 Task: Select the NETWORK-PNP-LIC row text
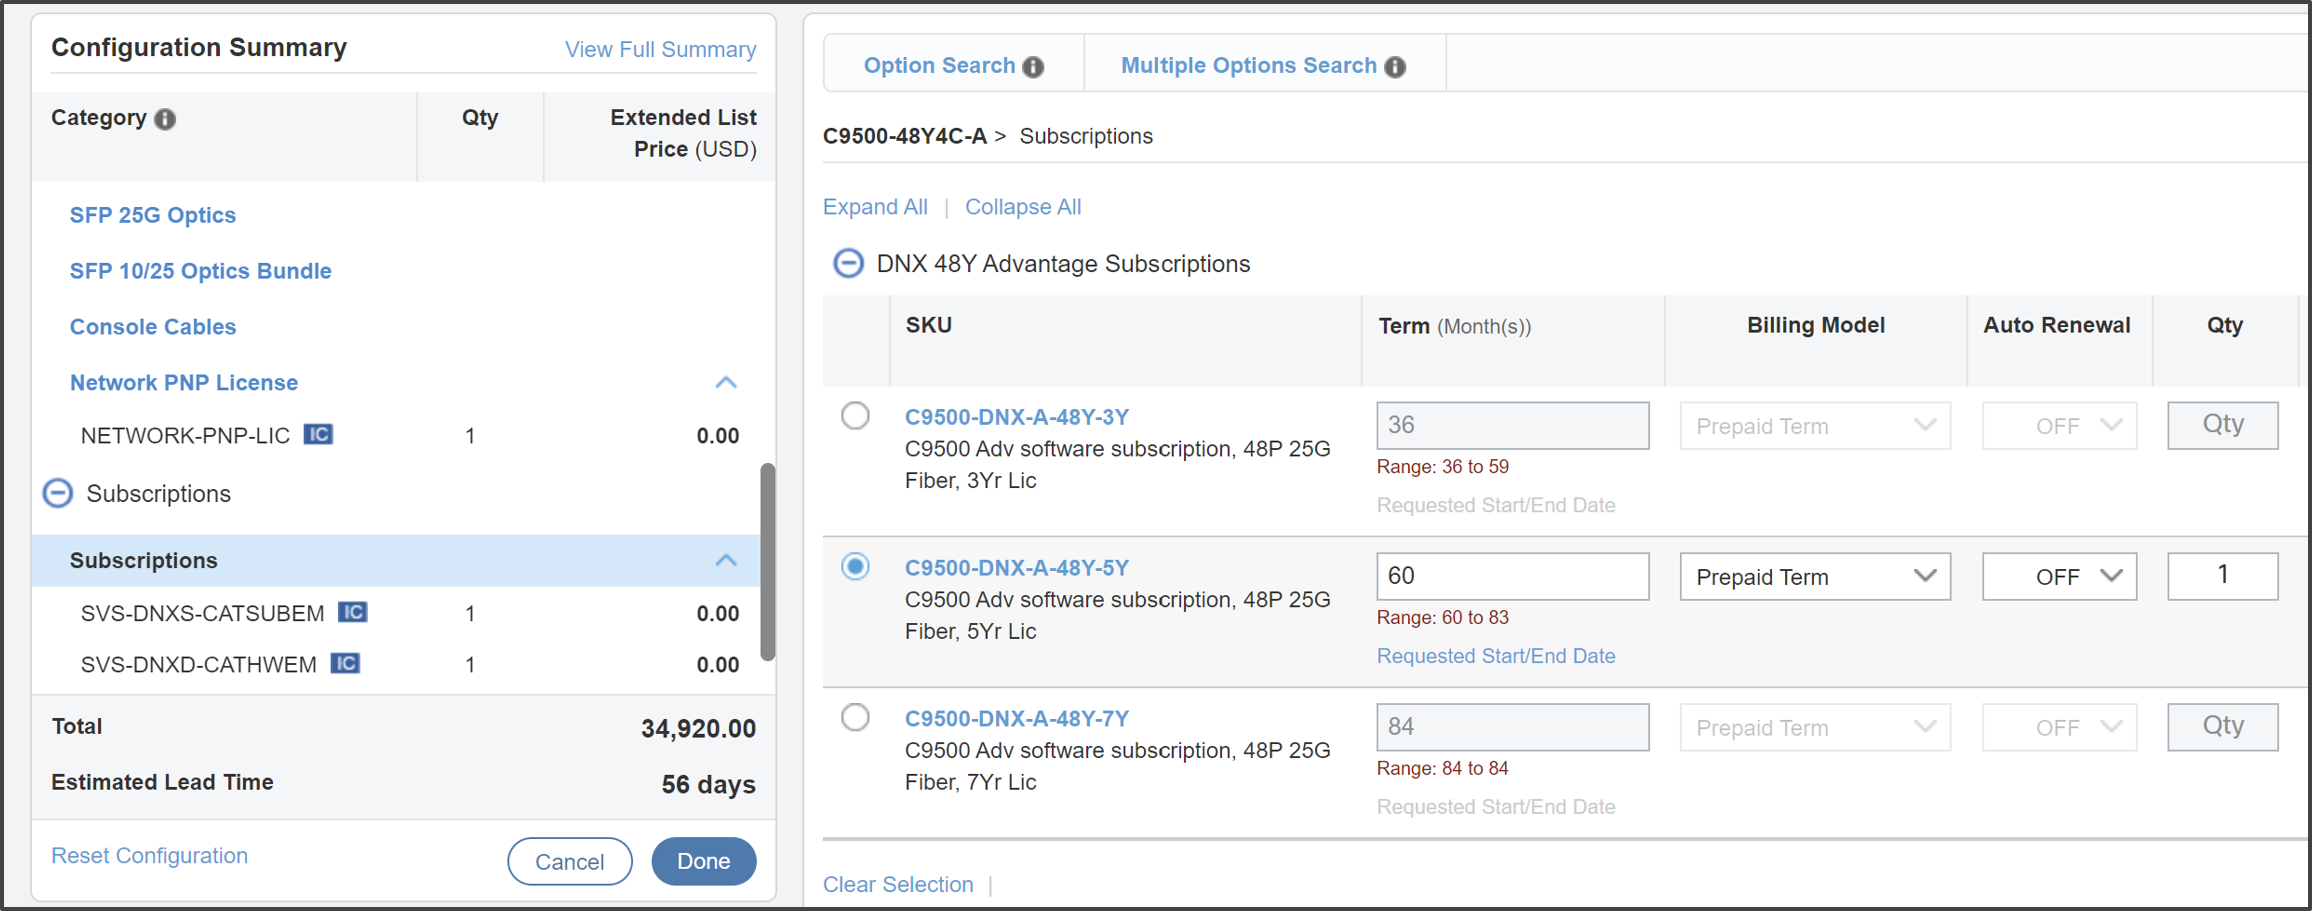pyautogui.click(x=185, y=436)
